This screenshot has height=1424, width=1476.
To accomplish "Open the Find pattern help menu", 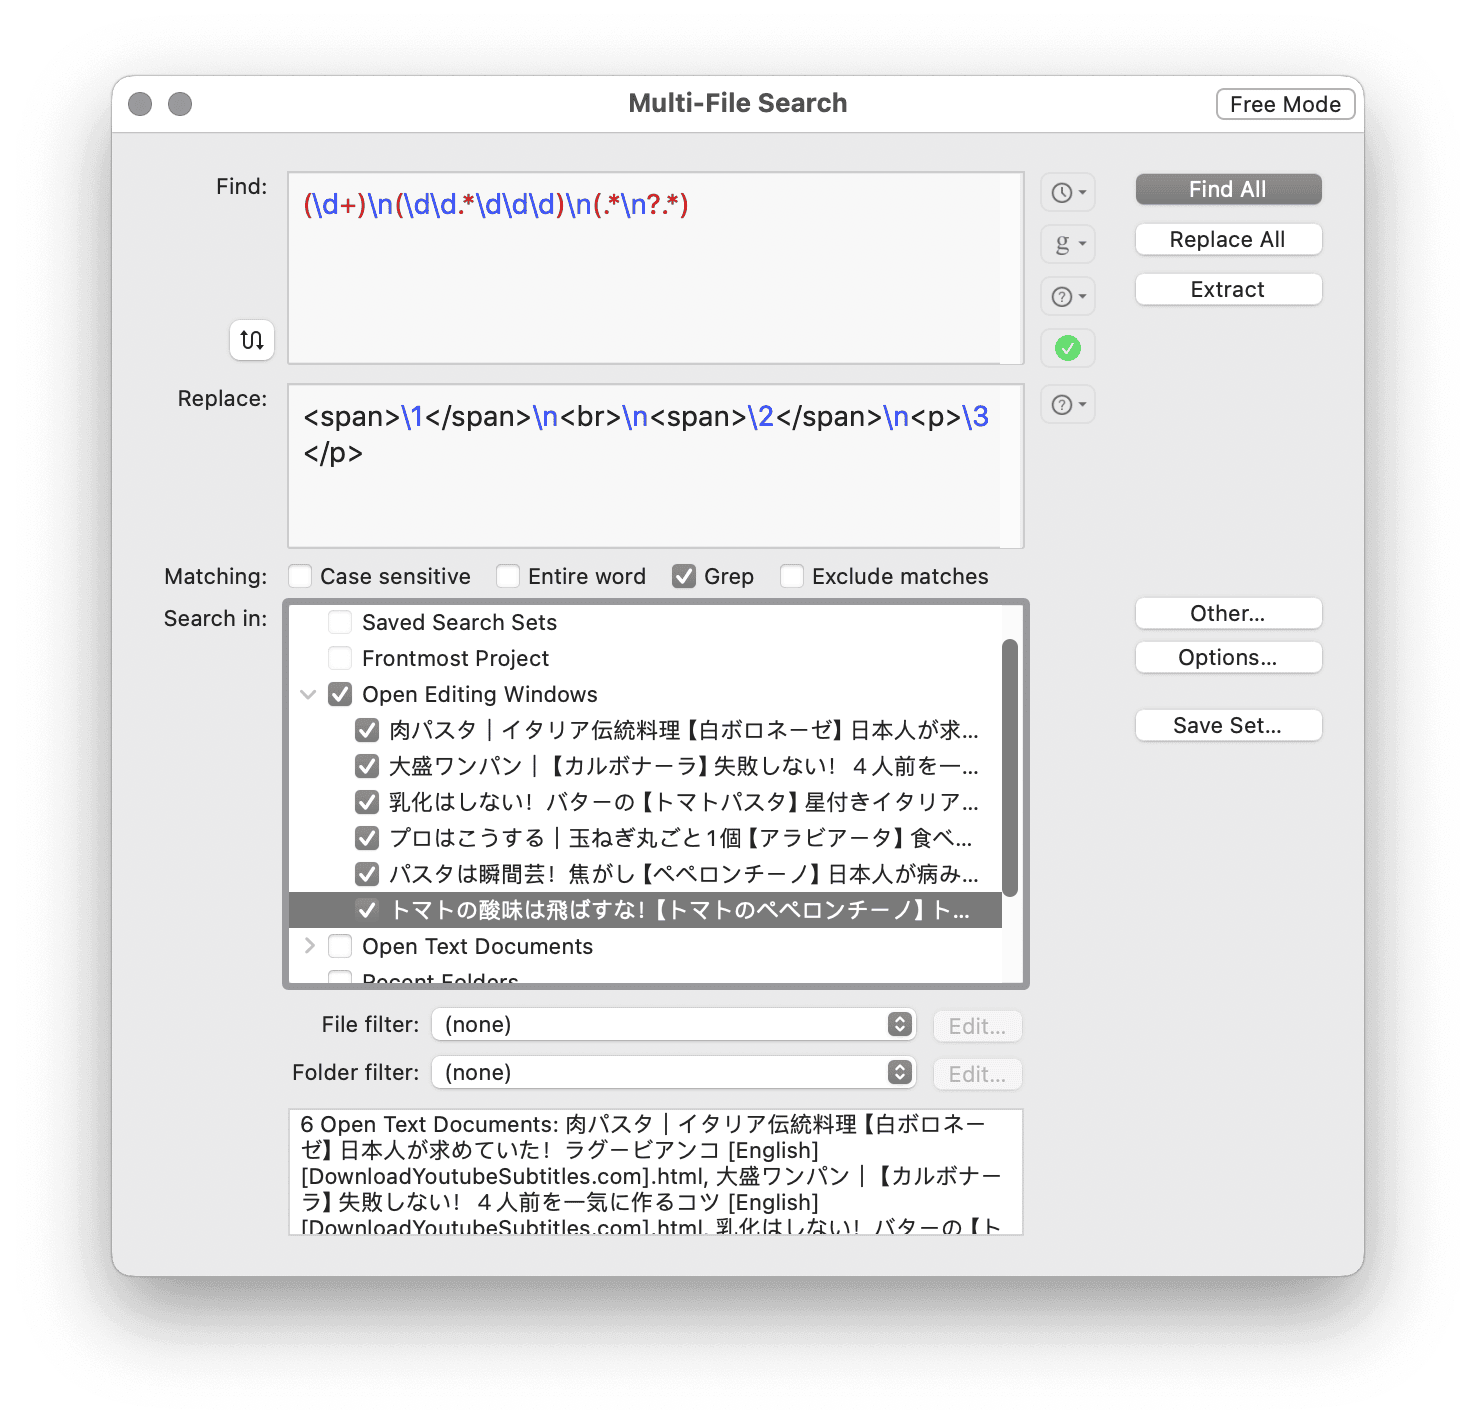I will coord(1067,296).
